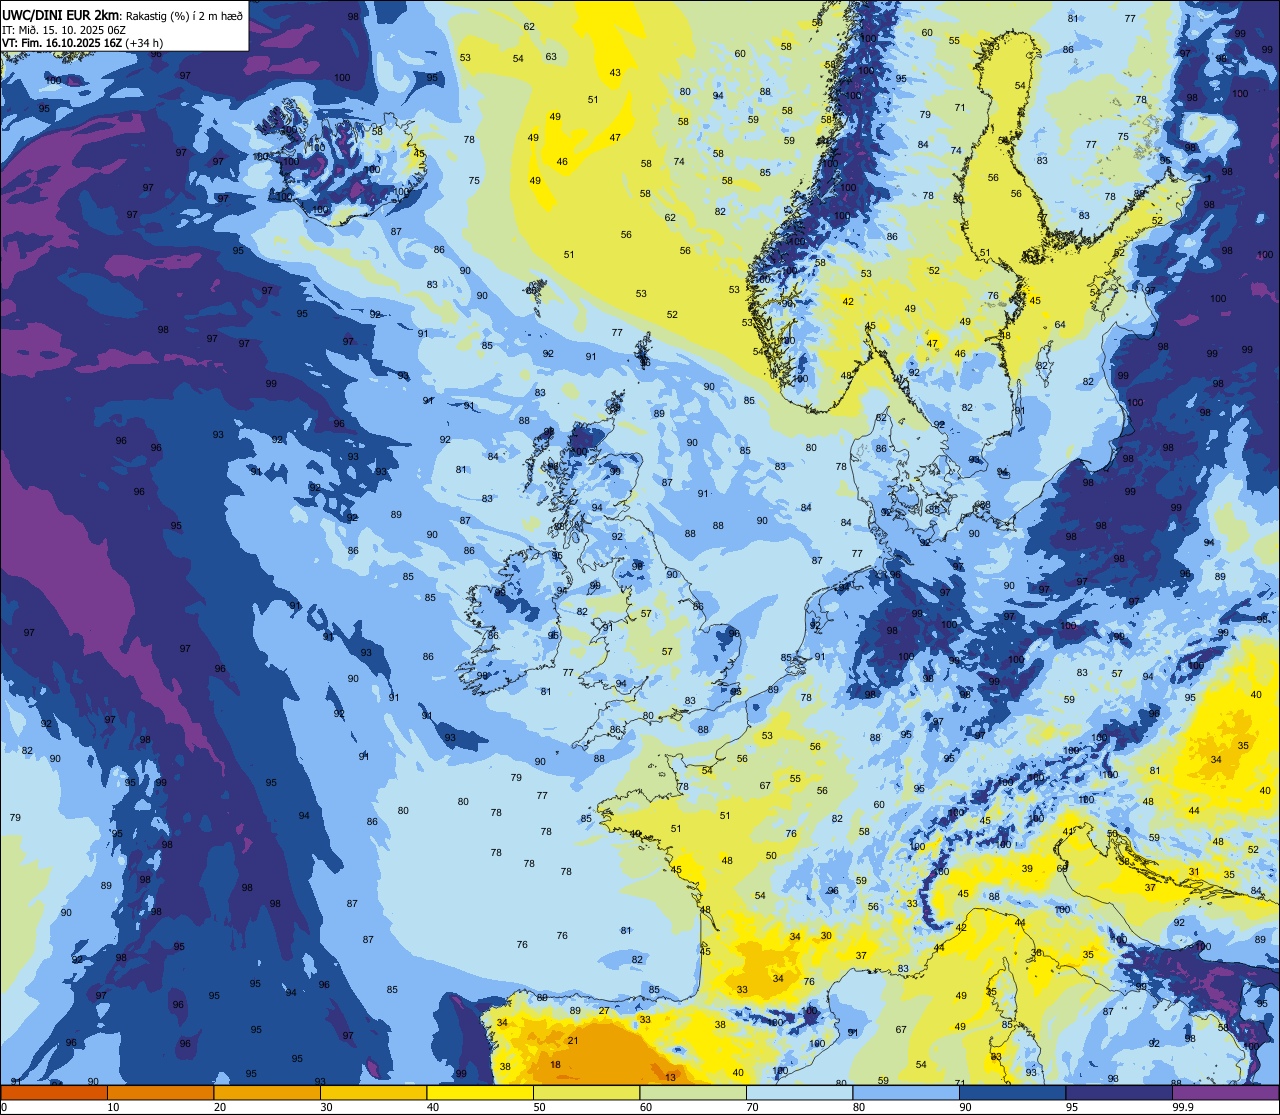Pick the legend swatch between 60 and 70
The width and height of the screenshot is (1280, 1115).
pos(693,1093)
